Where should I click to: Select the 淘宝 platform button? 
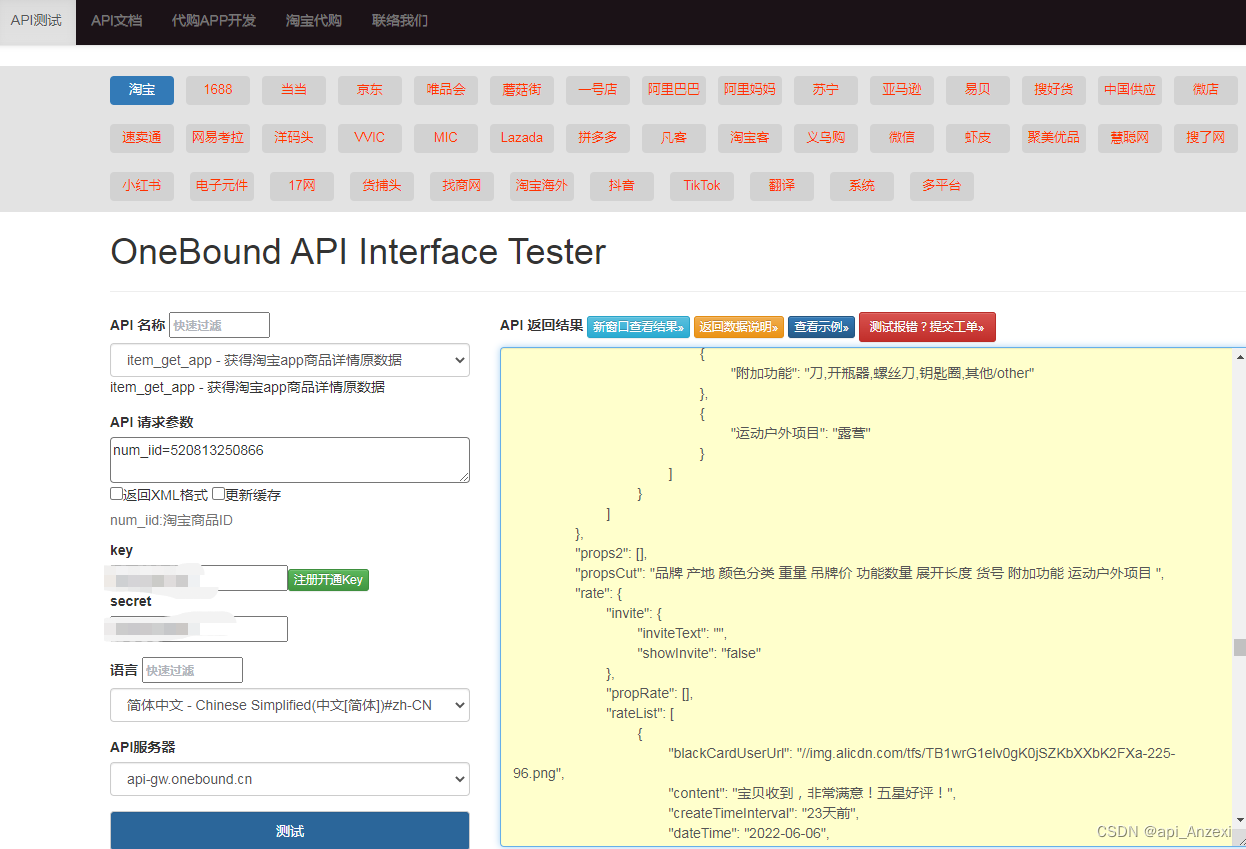[x=142, y=90]
